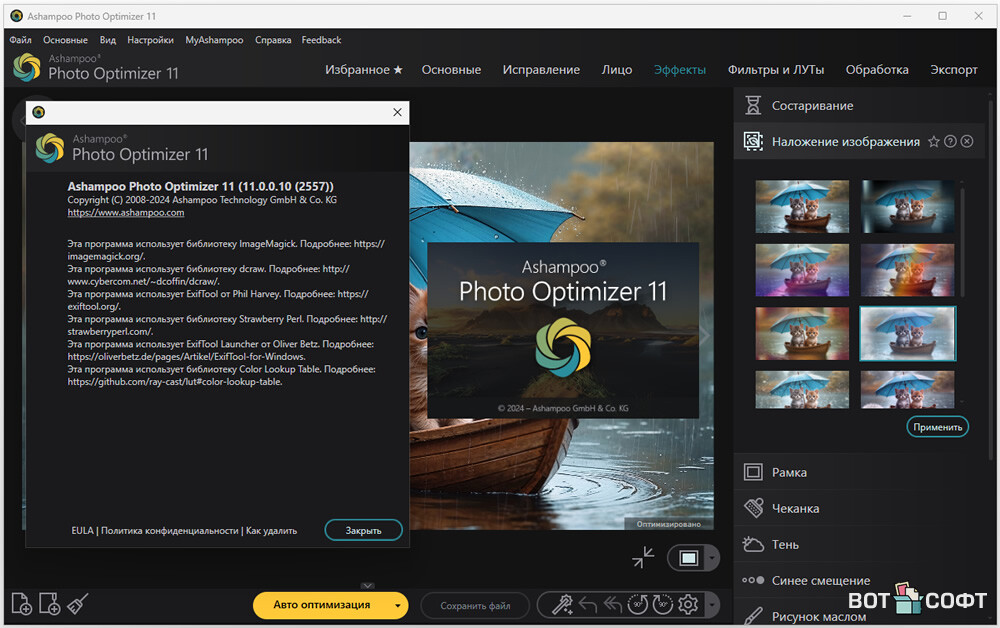Image resolution: width=1000 pixels, height=628 pixels.
Task: Select the orange light-leak overlay thumbnail
Action: [908, 270]
